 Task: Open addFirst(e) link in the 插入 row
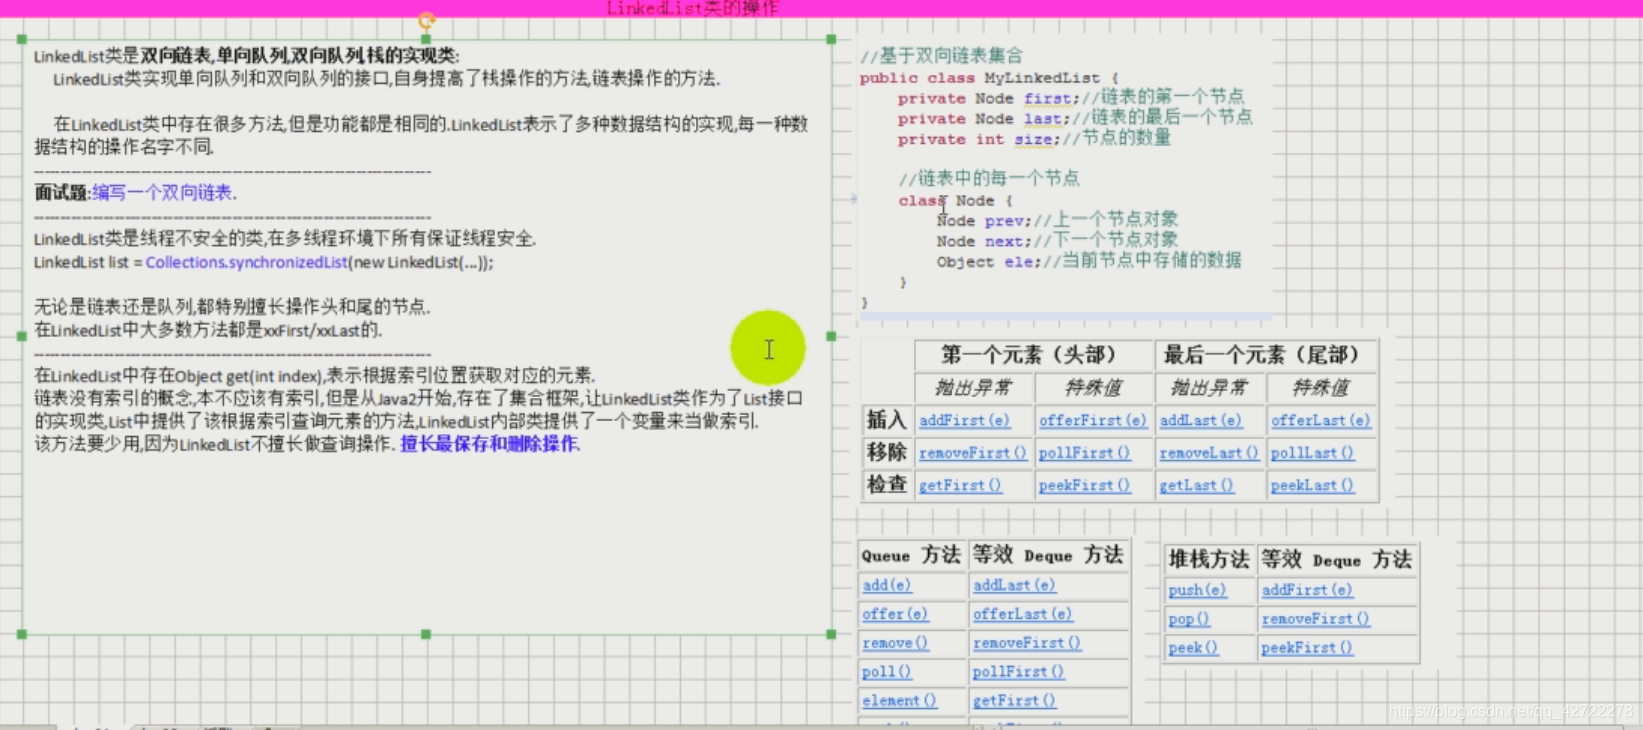tap(964, 420)
